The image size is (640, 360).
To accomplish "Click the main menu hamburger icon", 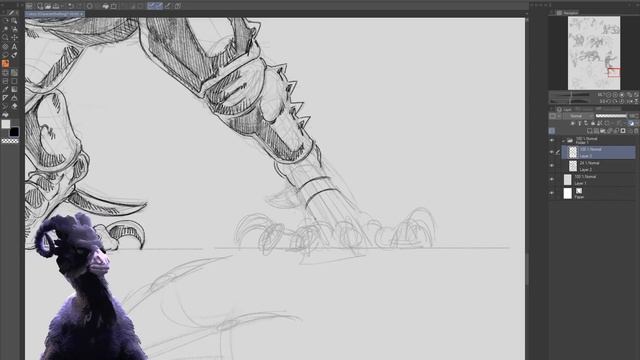I will [29, 6].
